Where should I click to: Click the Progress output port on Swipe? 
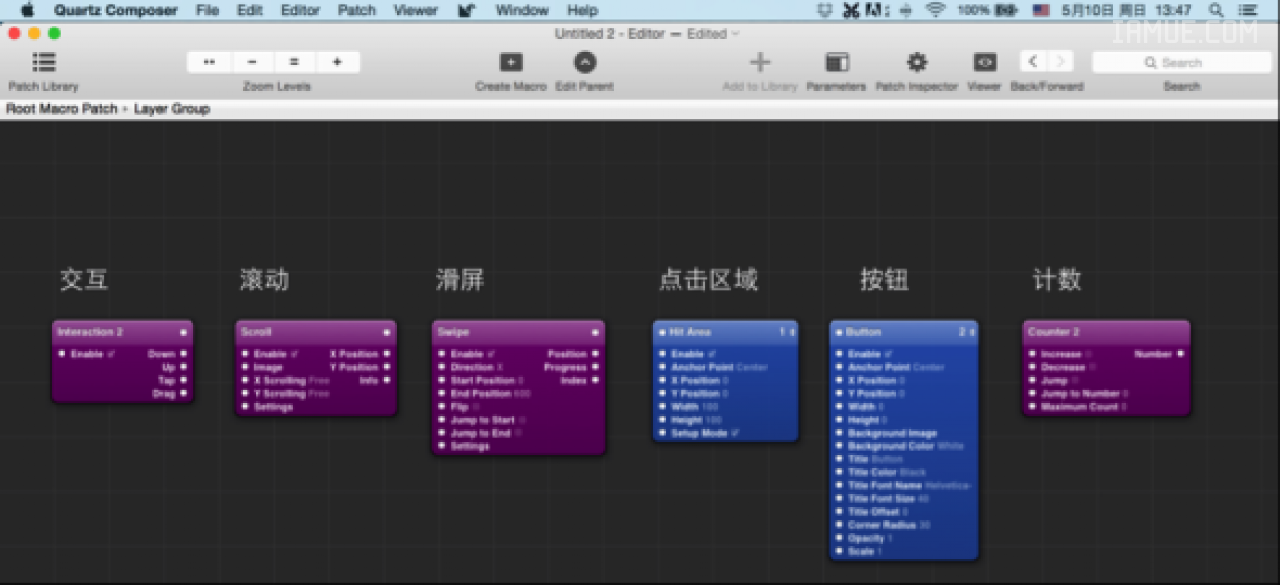pyautogui.click(x=595, y=367)
